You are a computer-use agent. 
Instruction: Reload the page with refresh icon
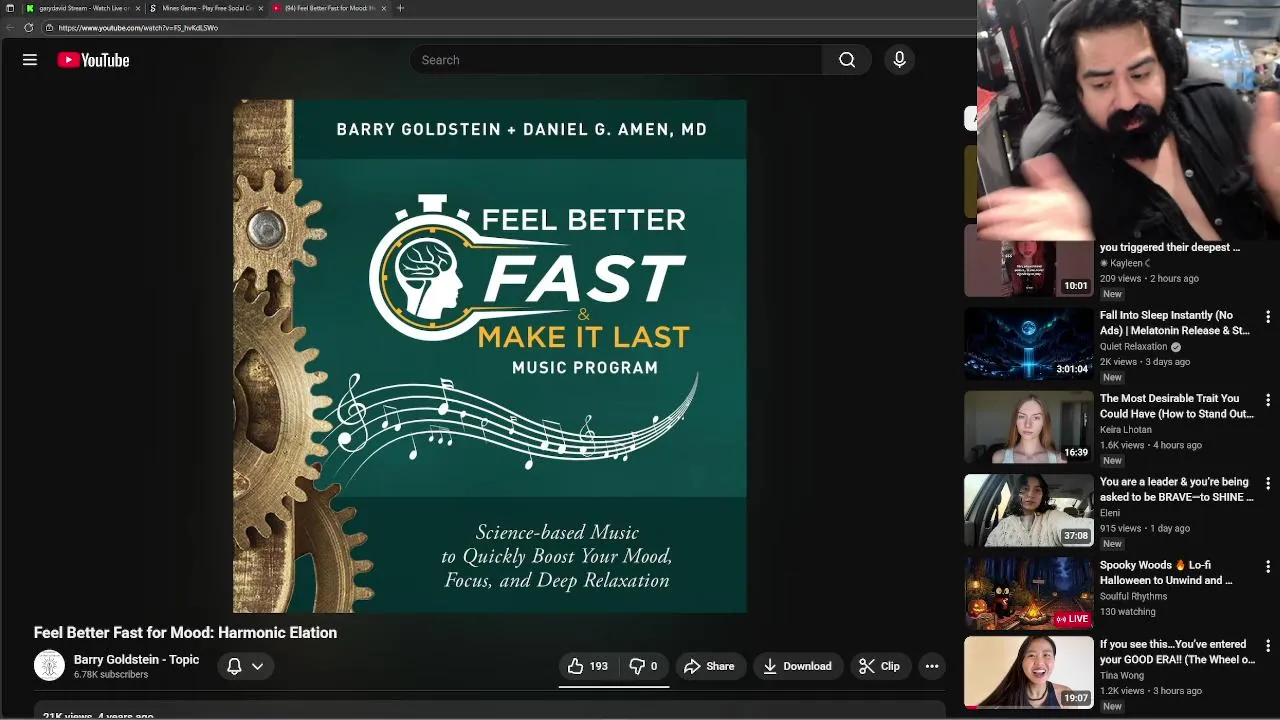coord(28,28)
